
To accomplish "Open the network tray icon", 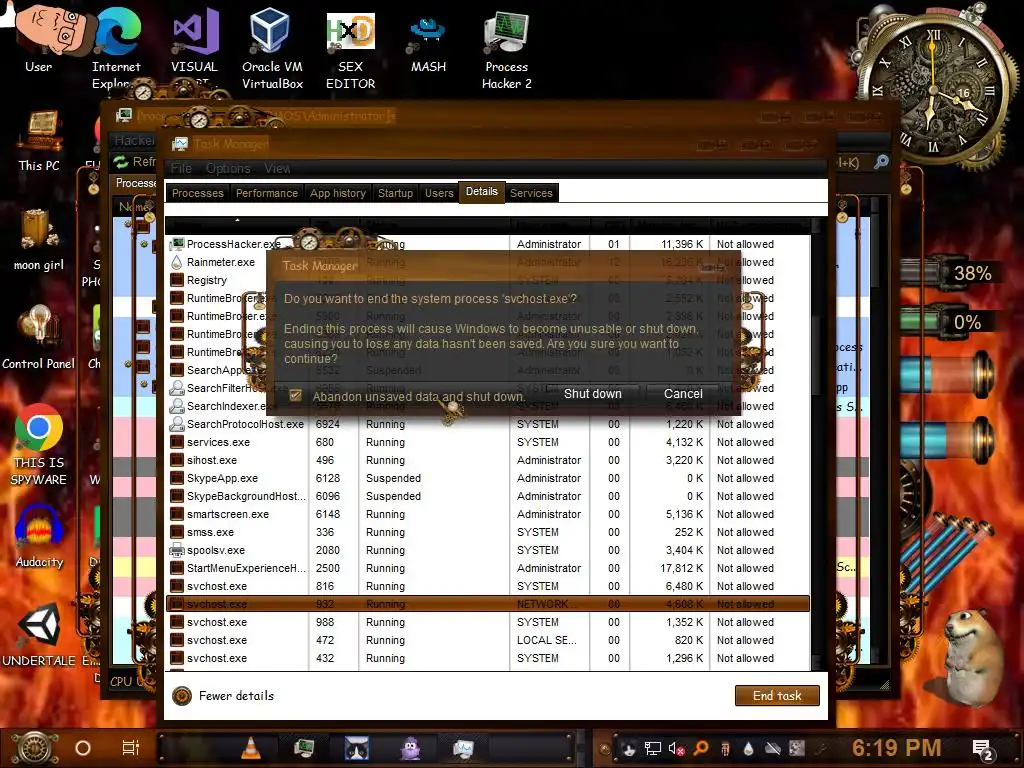I will (652, 748).
